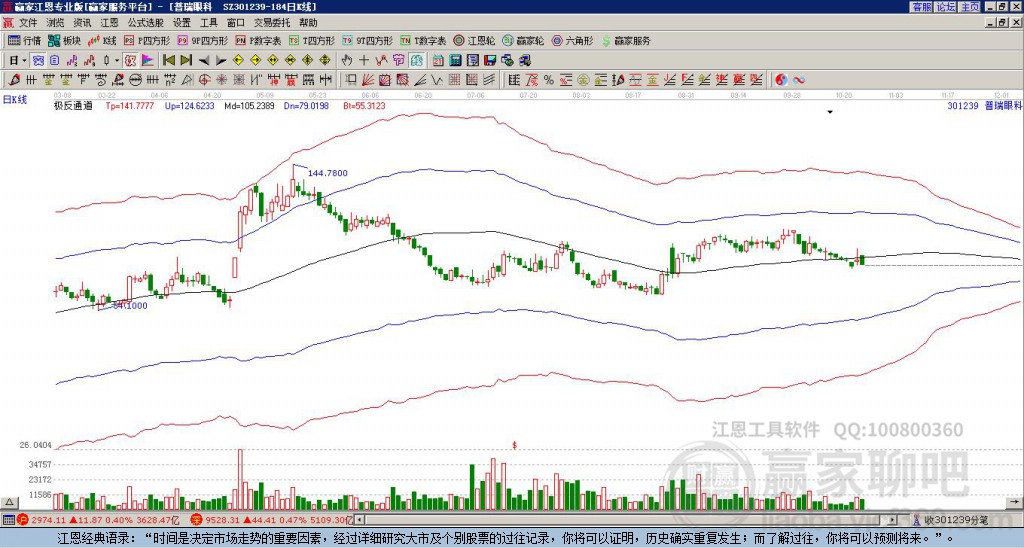This screenshot has height=548, width=1024.
Task: Open the 论坛 forum link
Action: point(945,7)
